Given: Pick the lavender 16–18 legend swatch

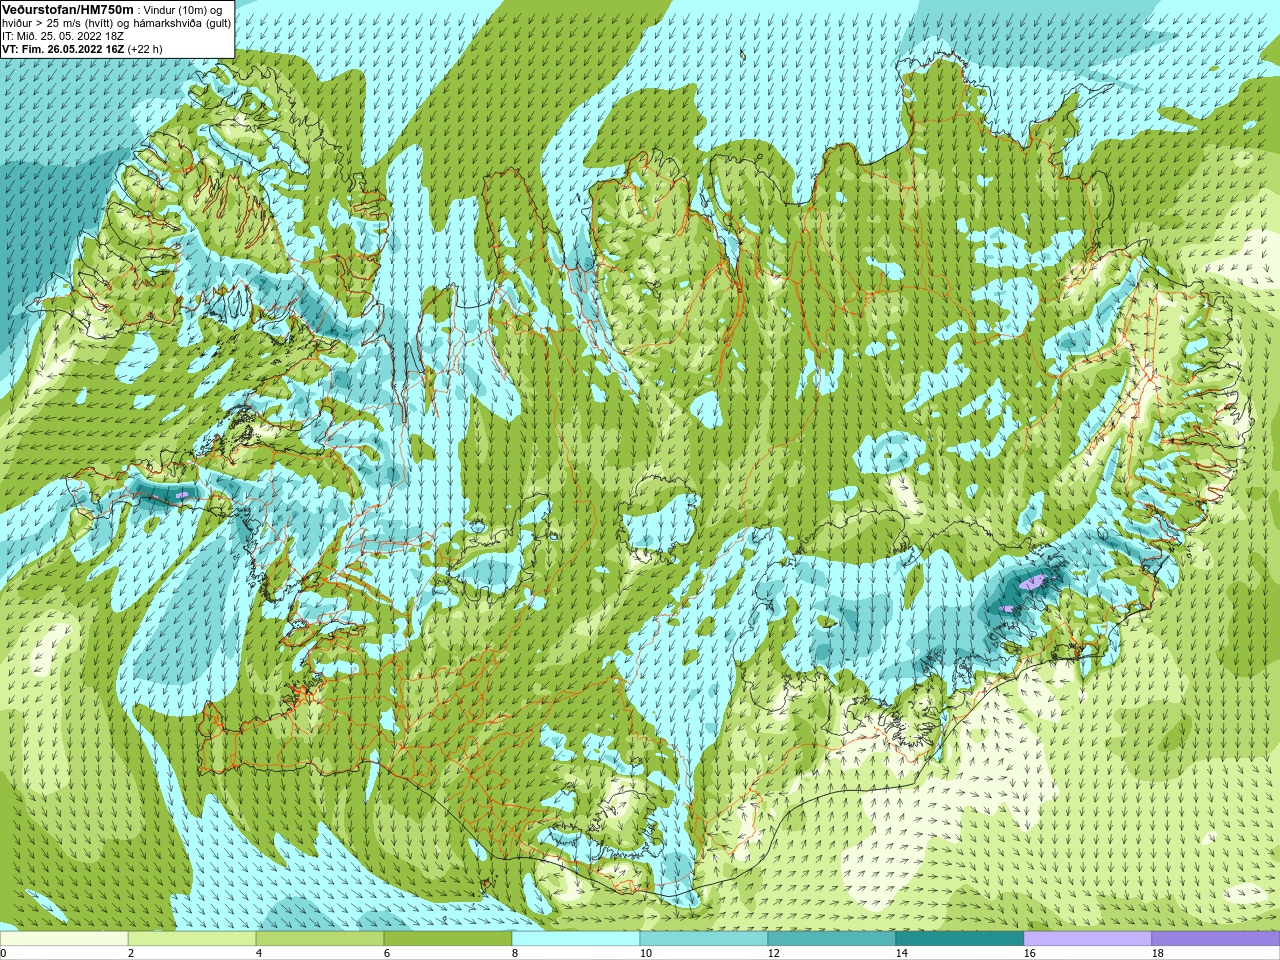Looking at the screenshot, I should point(1088,939).
